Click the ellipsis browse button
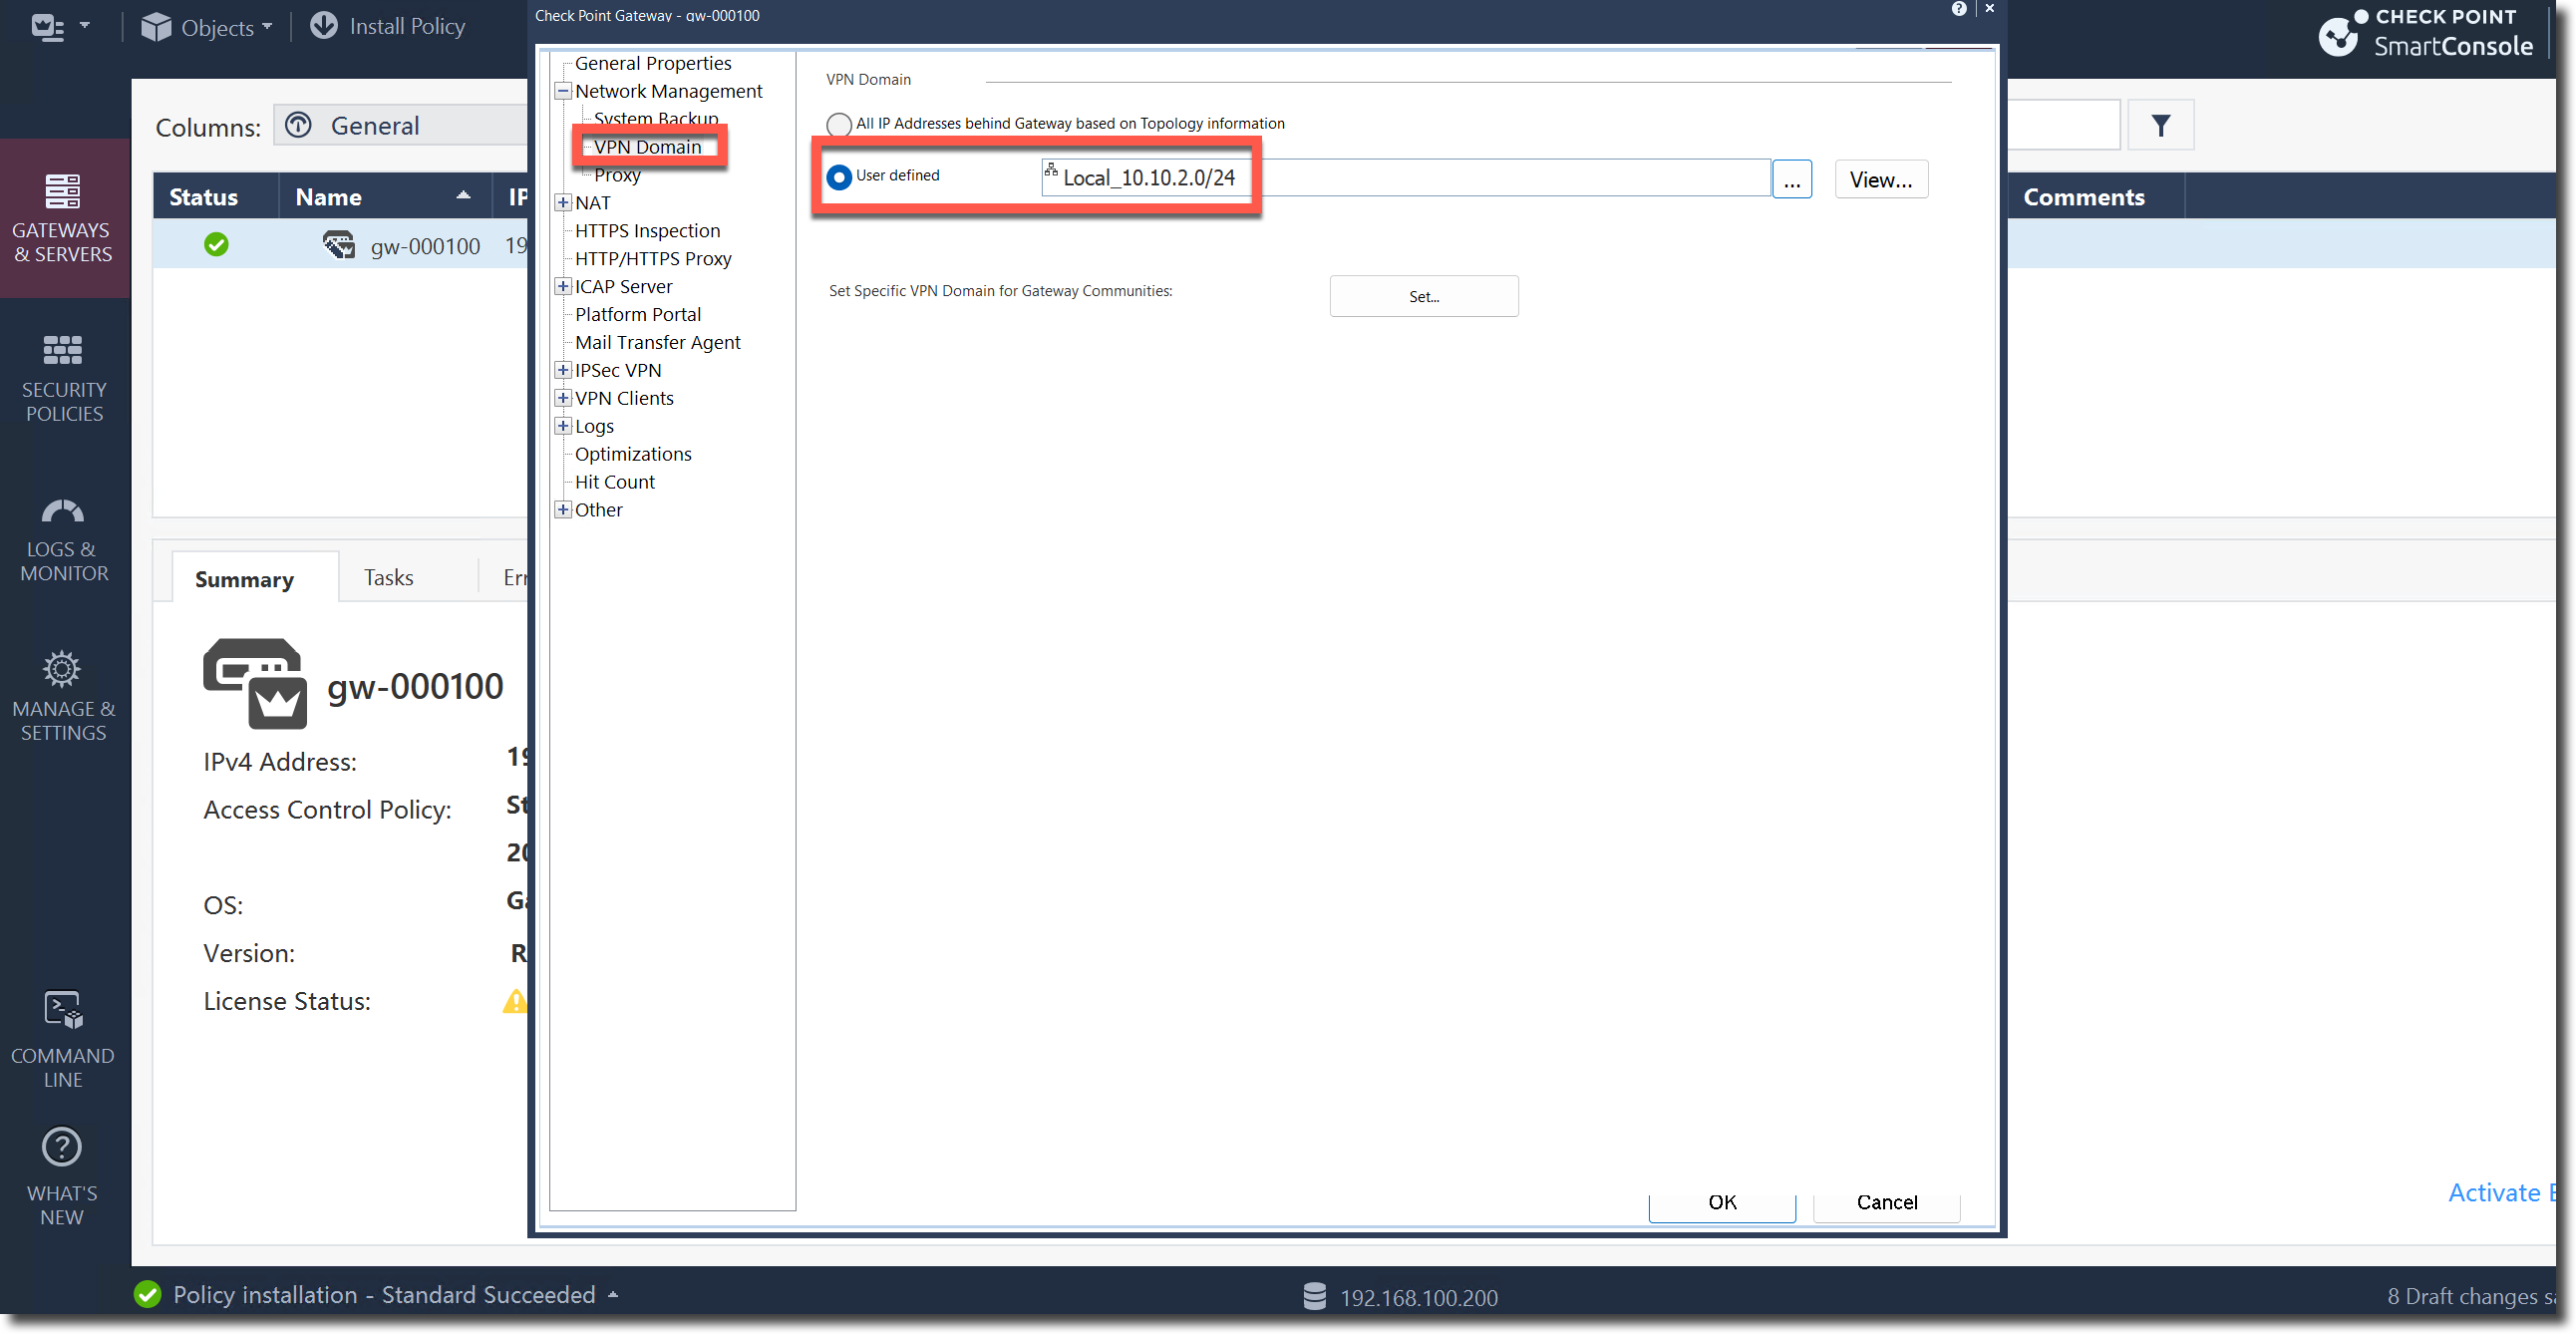 click(1791, 180)
